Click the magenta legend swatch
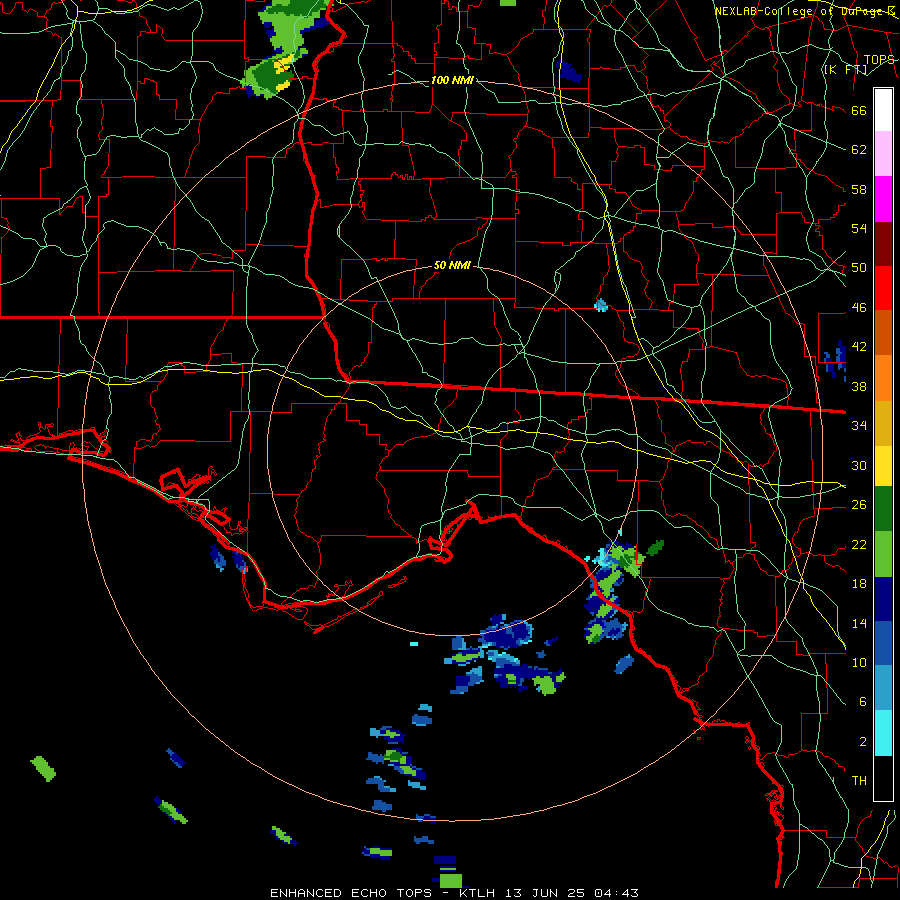The width and height of the screenshot is (900, 900). coord(883,199)
